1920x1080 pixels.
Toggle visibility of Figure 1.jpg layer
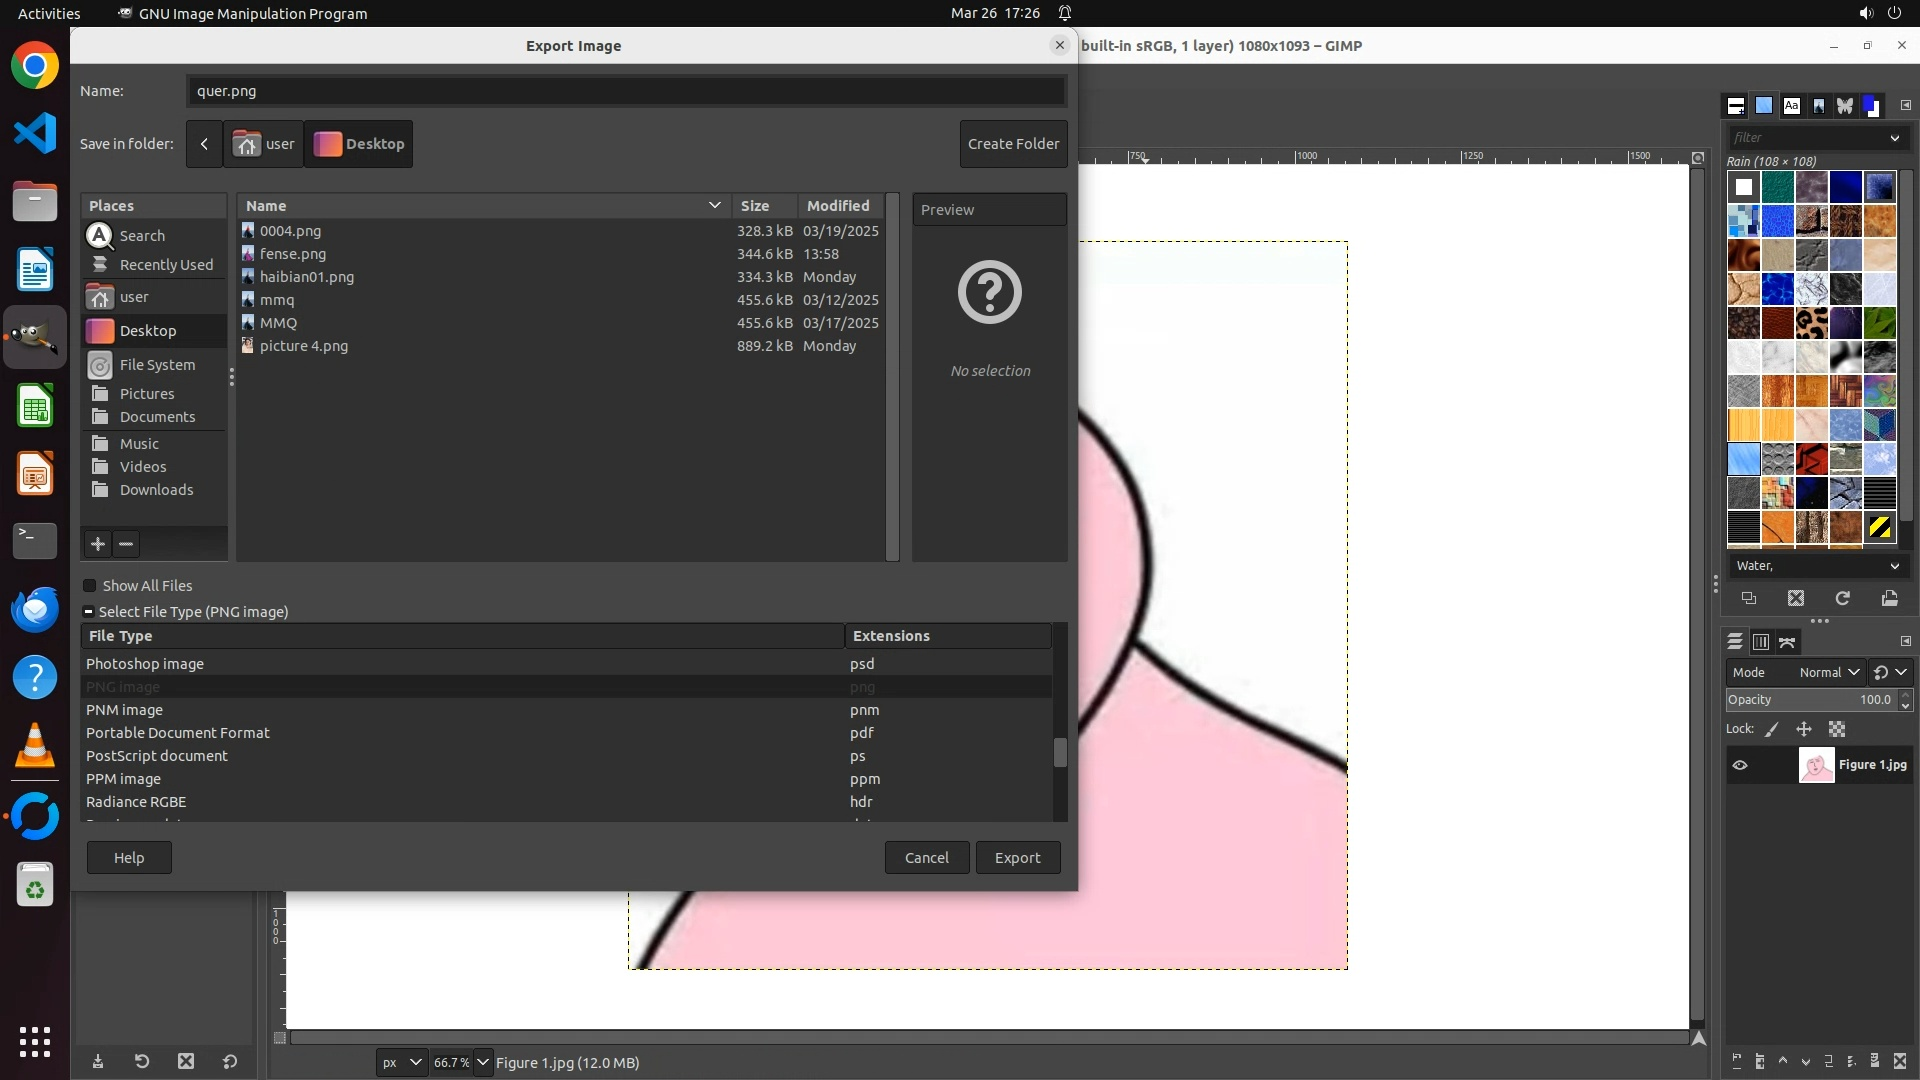tap(1740, 765)
